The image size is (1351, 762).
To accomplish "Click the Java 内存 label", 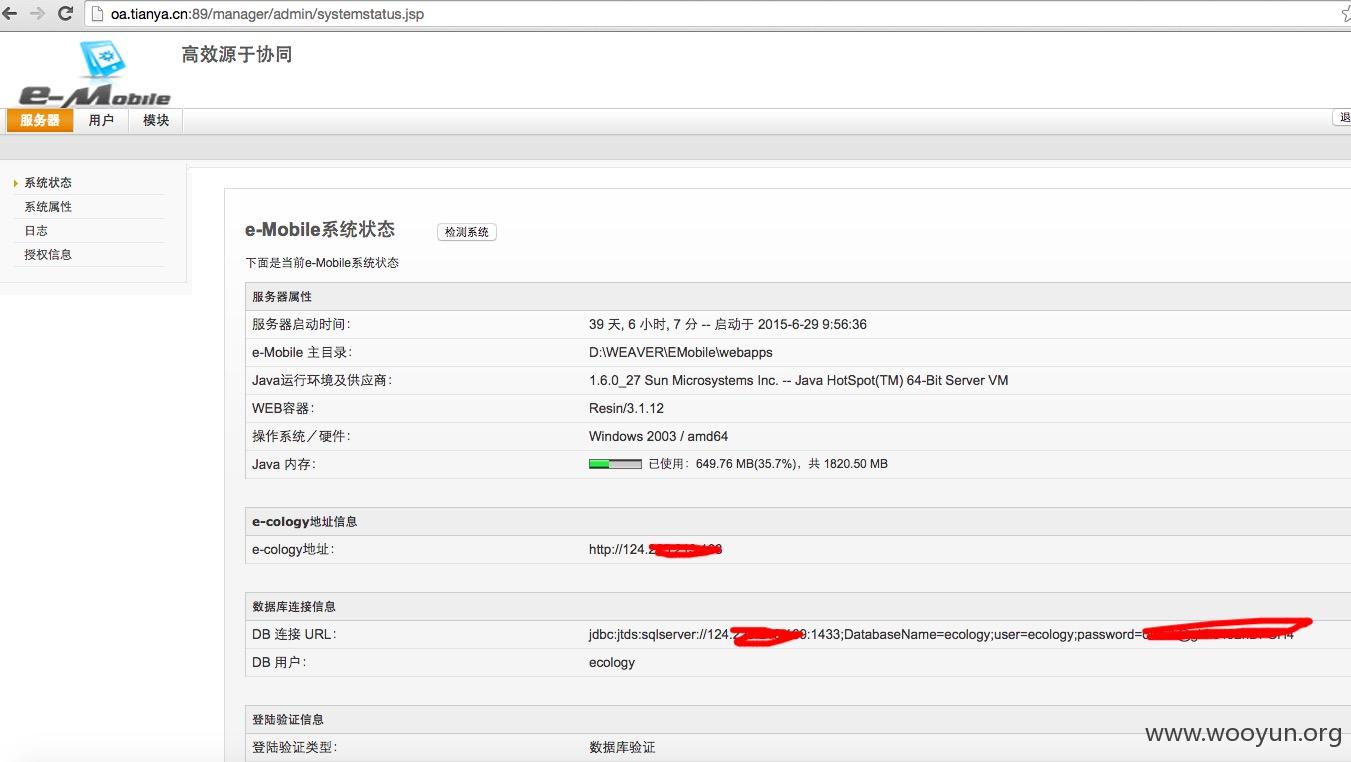I will [284, 465].
